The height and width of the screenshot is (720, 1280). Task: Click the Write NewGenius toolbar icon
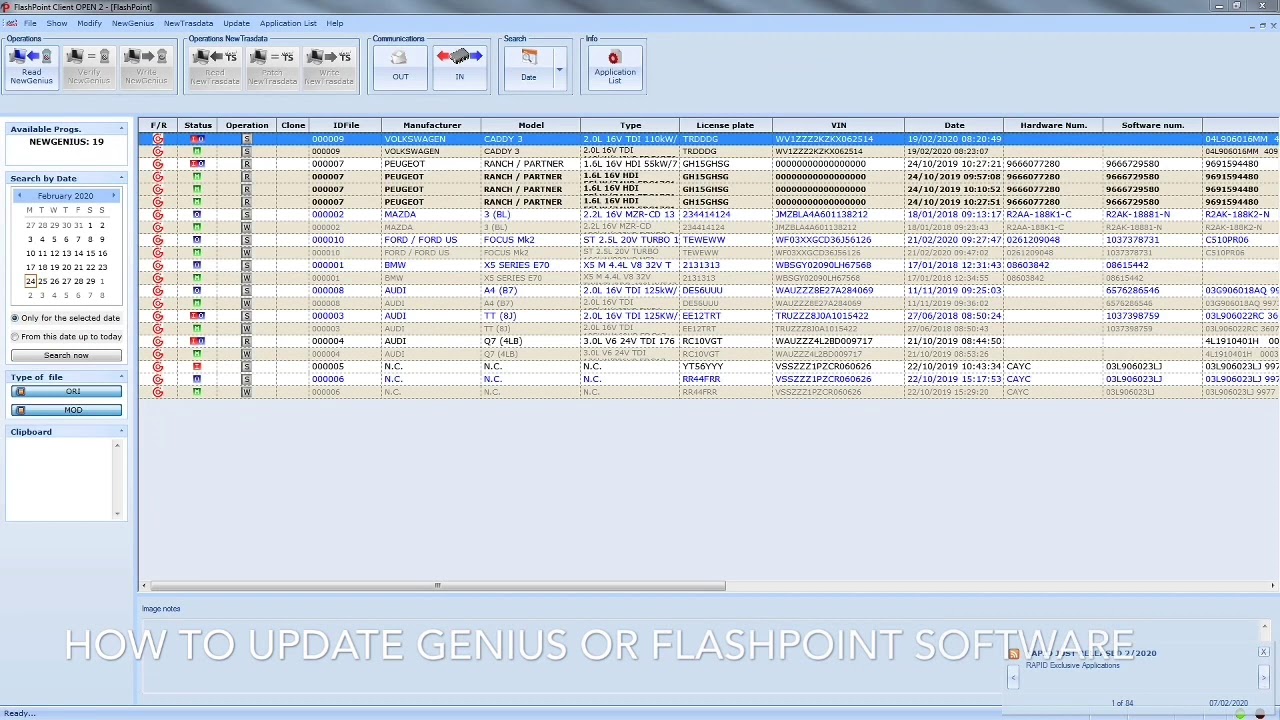(146, 67)
